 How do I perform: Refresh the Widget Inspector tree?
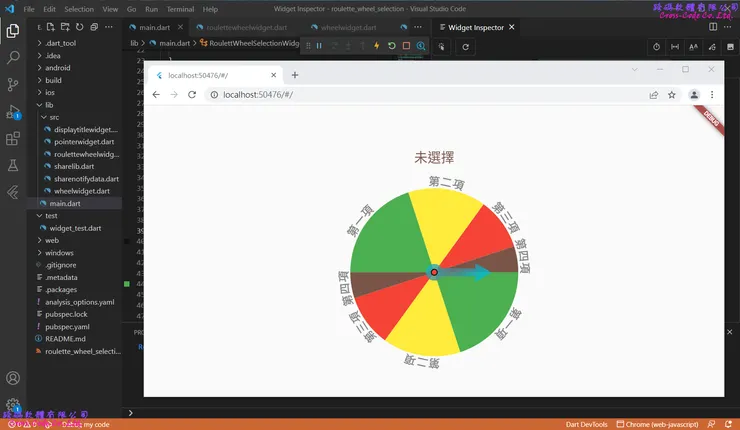[x=465, y=47]
